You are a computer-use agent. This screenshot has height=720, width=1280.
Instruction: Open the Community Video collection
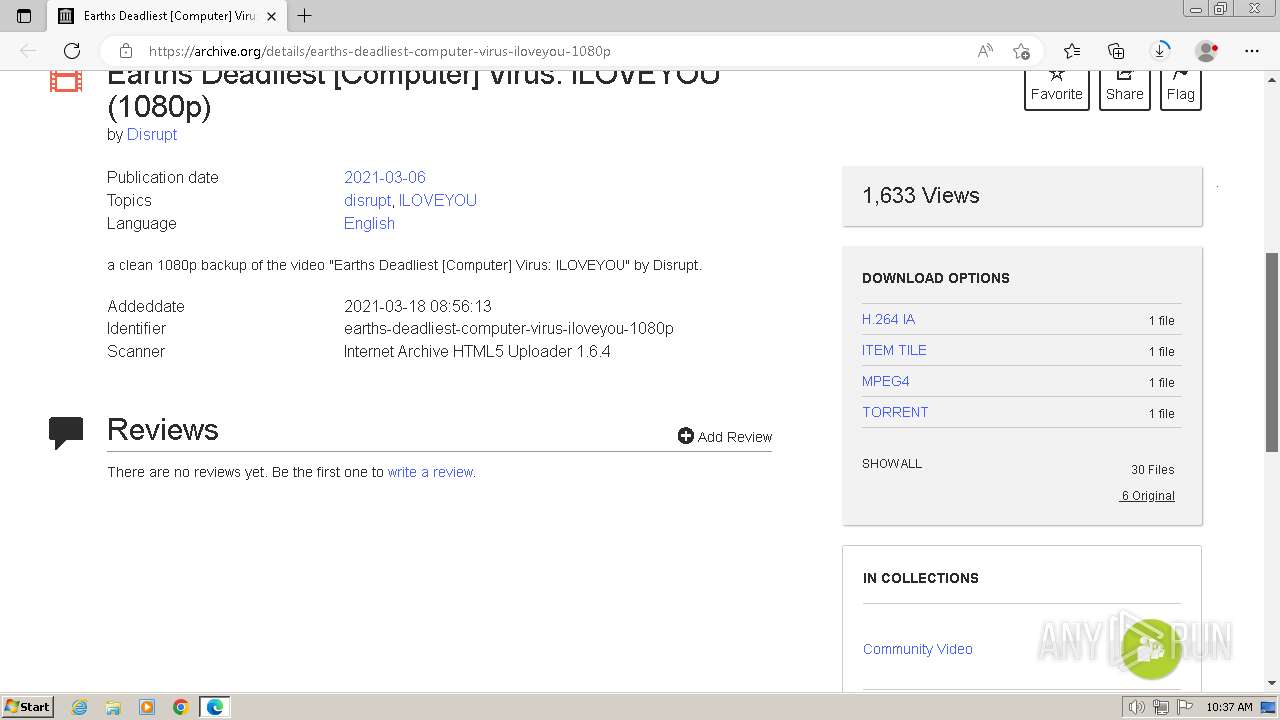click(918, 649)
